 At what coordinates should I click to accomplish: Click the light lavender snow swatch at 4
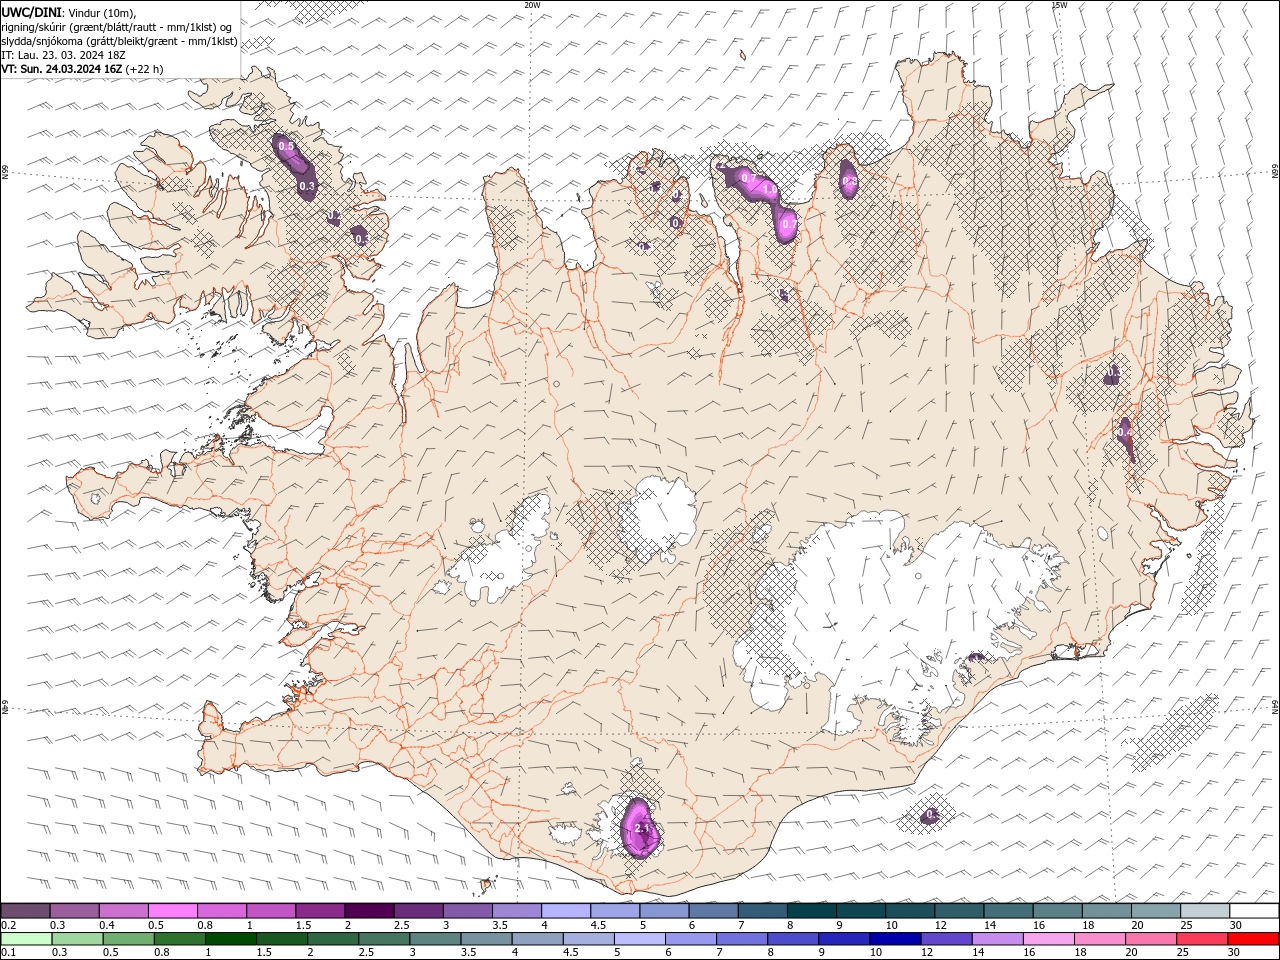point(565,911)
